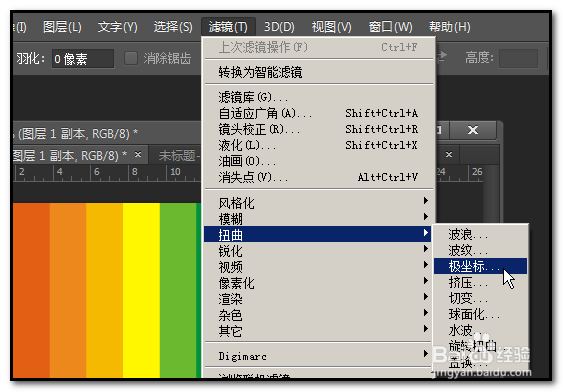Toggle the 消除锯齿 checkbox
The width and height of the screenshot is (563, 392).
131,58
